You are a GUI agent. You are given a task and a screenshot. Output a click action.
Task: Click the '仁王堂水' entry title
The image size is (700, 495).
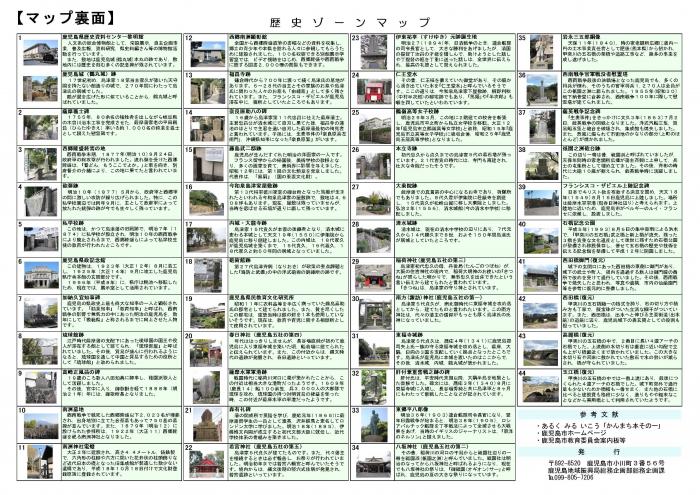coord(406,74)
